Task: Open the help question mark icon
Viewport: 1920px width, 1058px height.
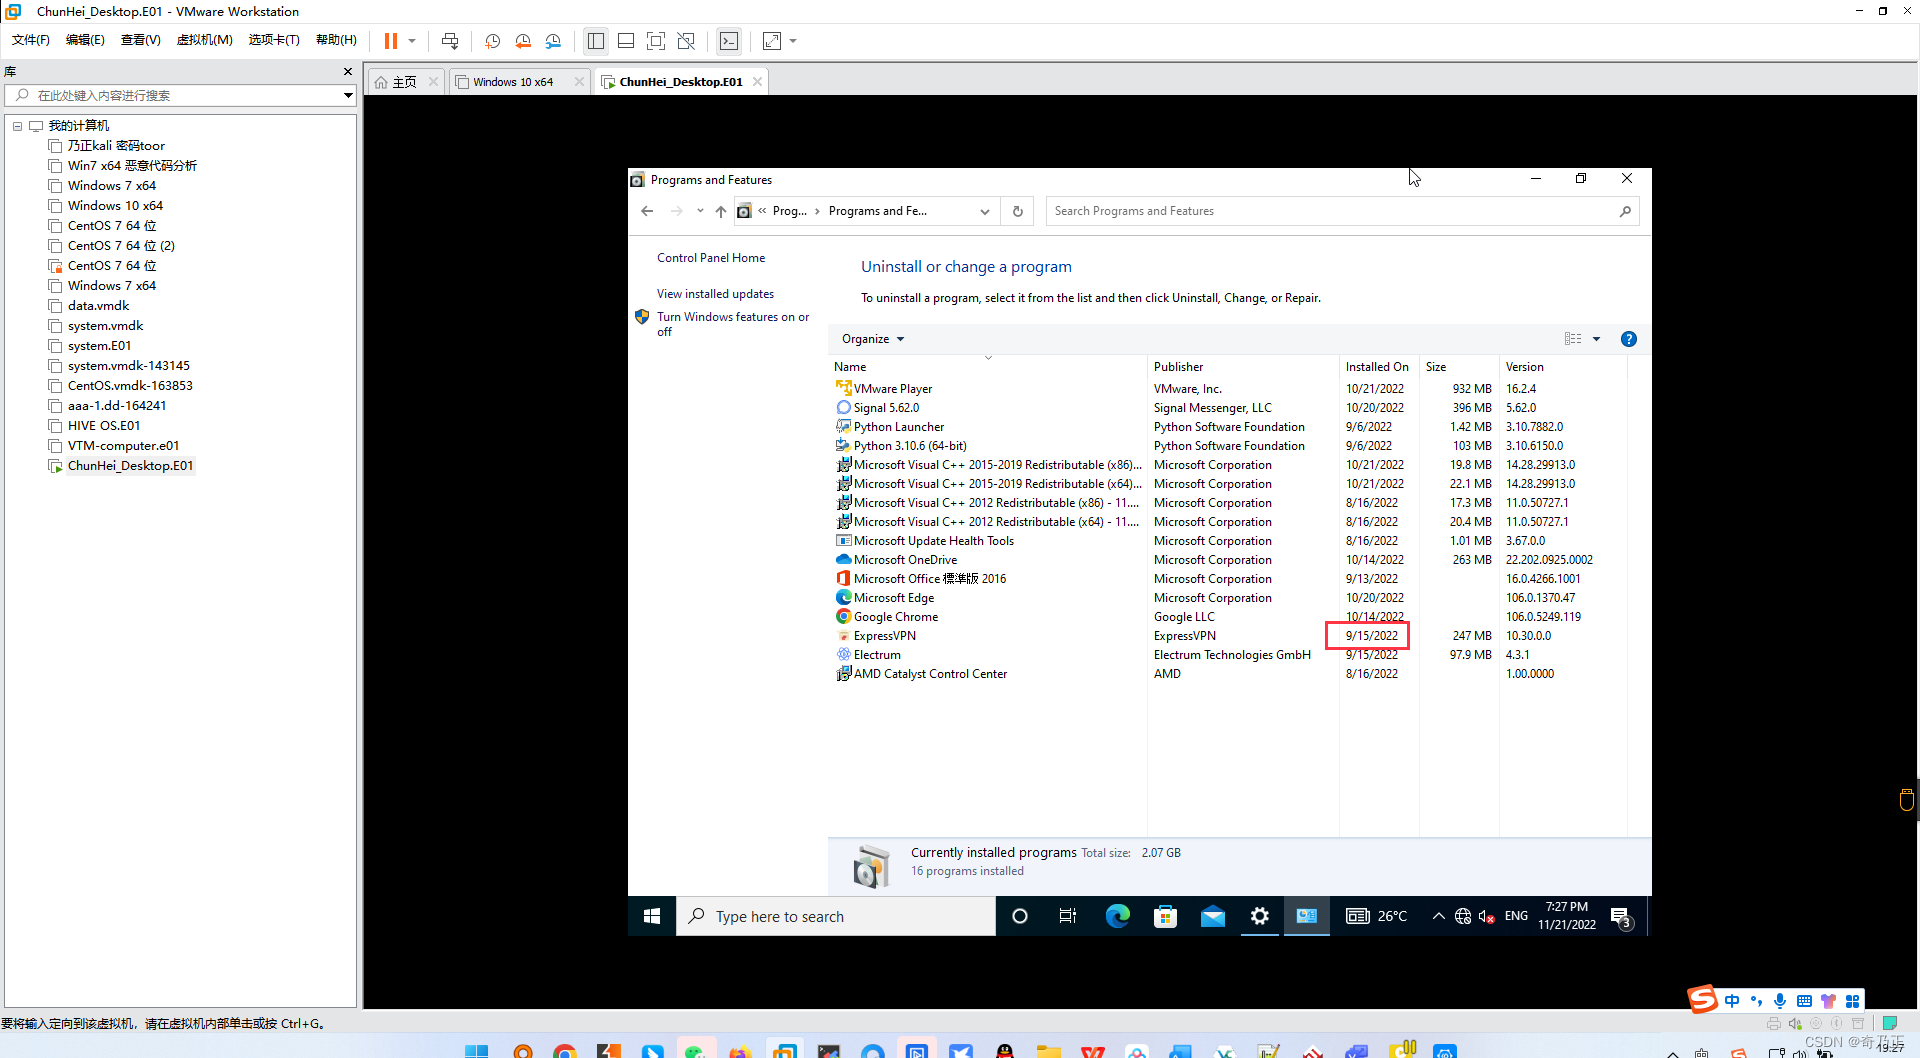Action: pyautogui.click(x=1628, y=339)
